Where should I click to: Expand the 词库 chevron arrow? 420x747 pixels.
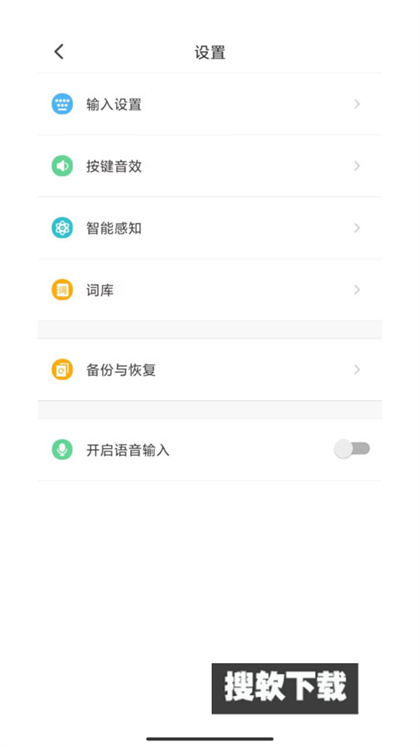click(357, 290)
